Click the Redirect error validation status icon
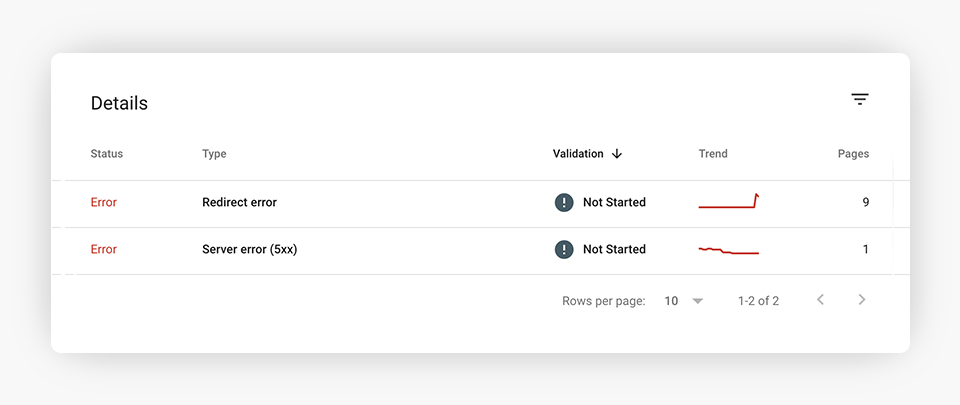 [564, 202]
